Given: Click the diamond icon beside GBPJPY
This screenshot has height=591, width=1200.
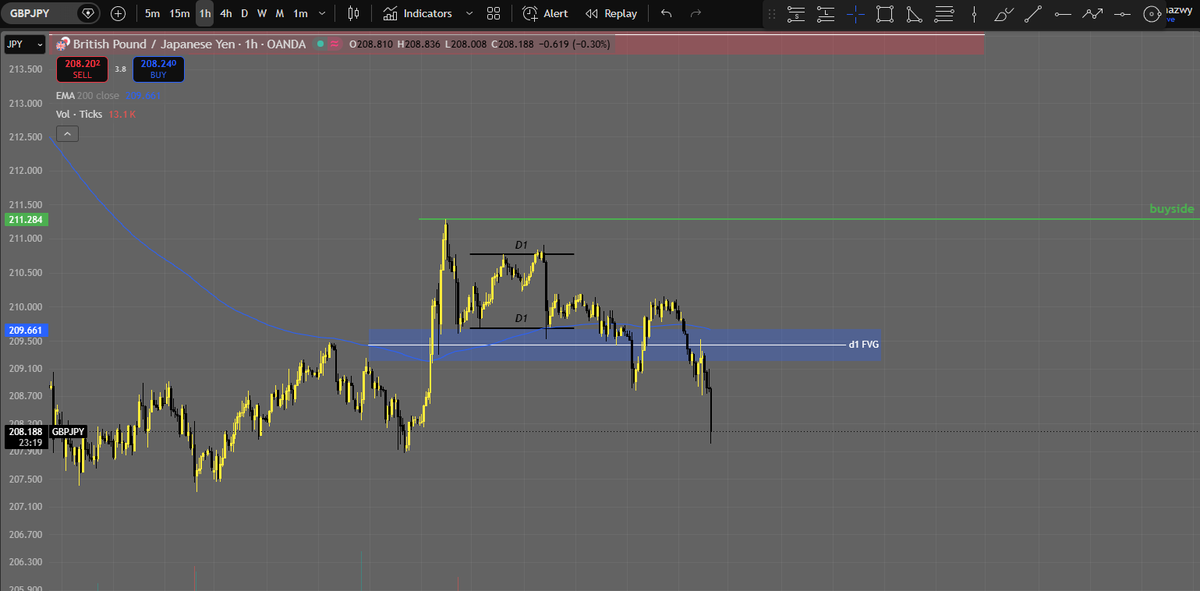Looking at the screenshot, I should [89, 14].
